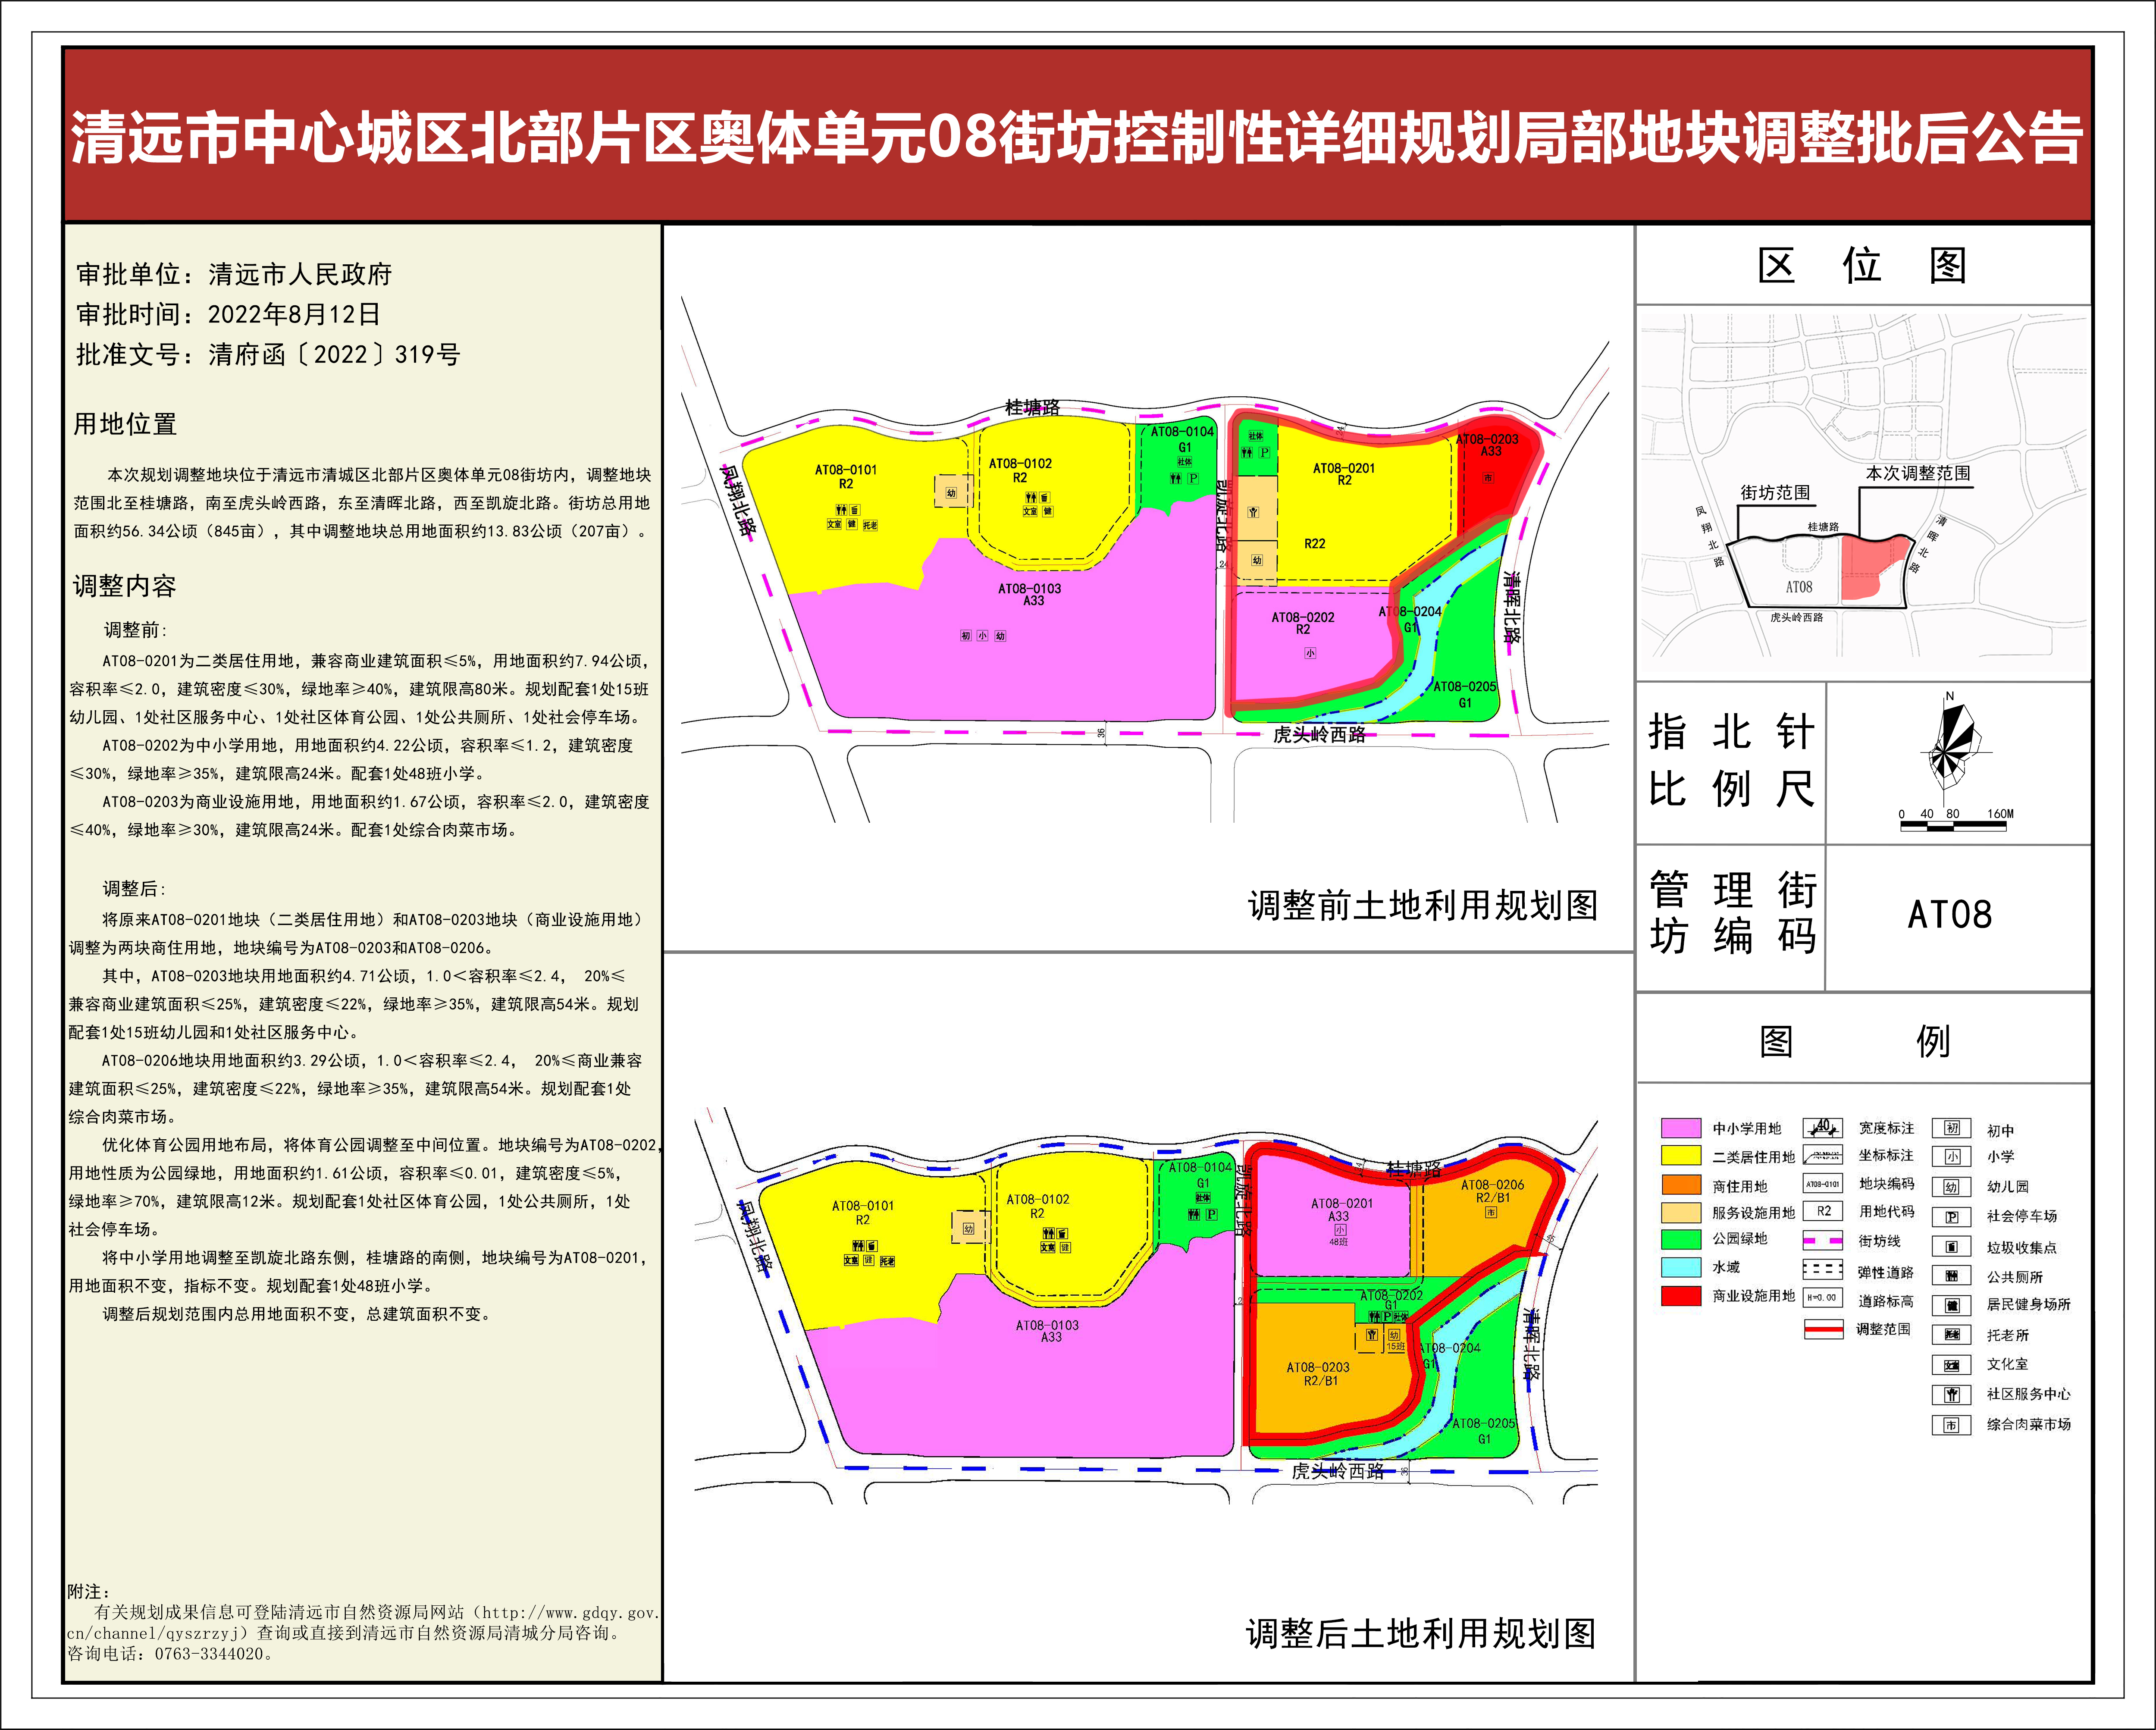Click the 托老所 legend symbol
This screenshot has width=2156, height=1730.
[x=1951, y=1335]
